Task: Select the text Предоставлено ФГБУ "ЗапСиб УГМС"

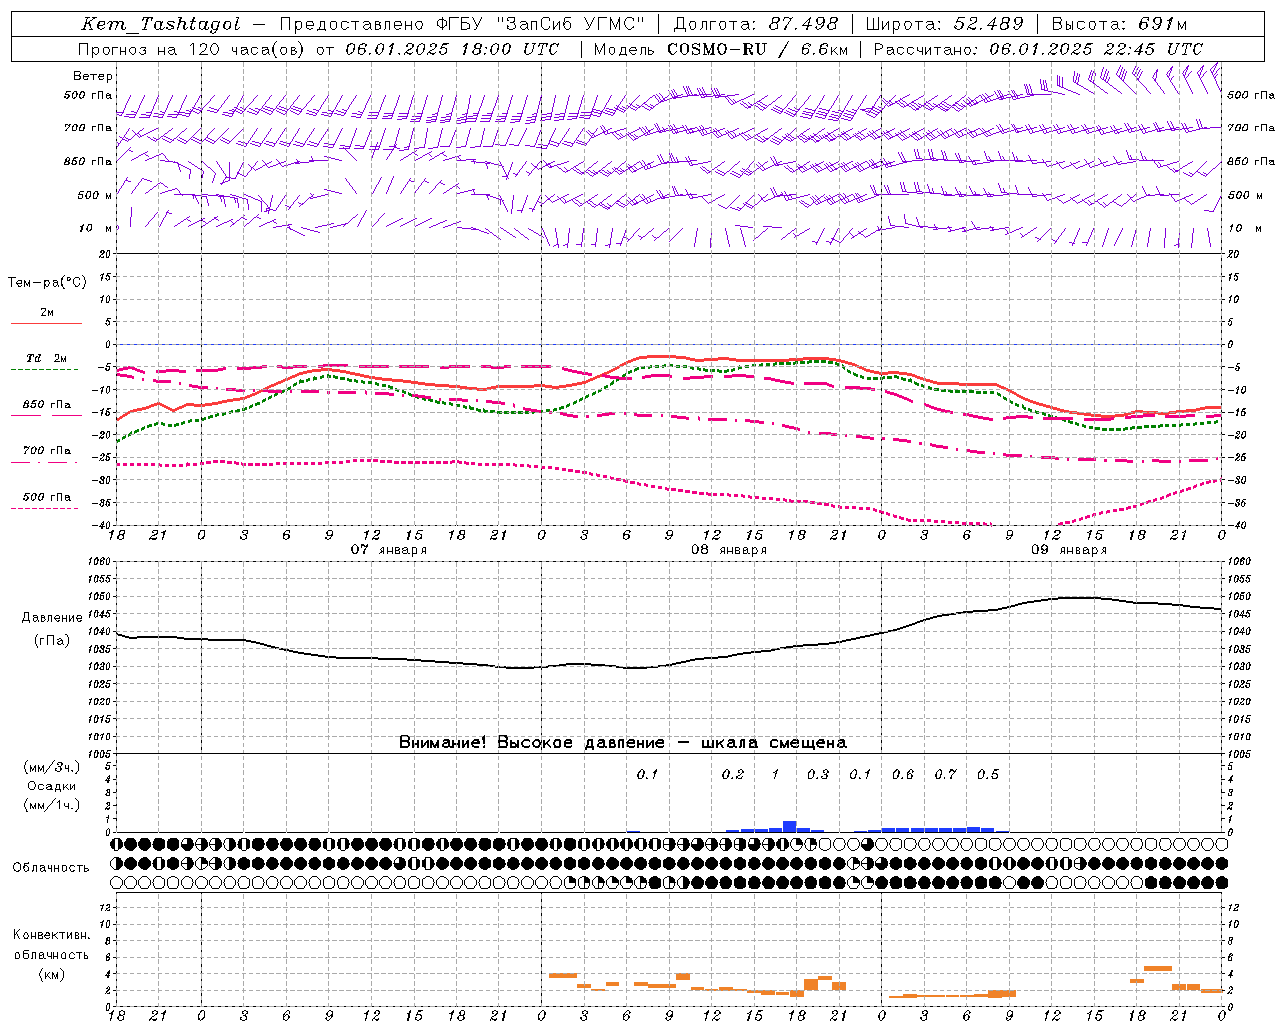Action: 462,24
